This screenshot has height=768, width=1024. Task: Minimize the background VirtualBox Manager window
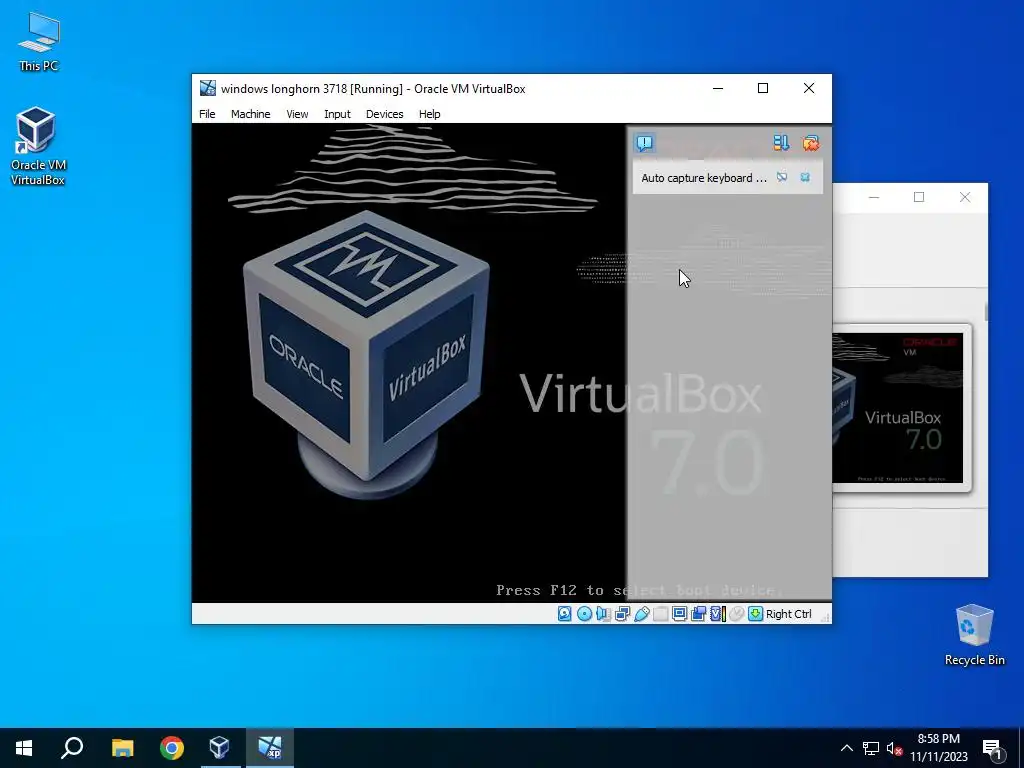874,197
